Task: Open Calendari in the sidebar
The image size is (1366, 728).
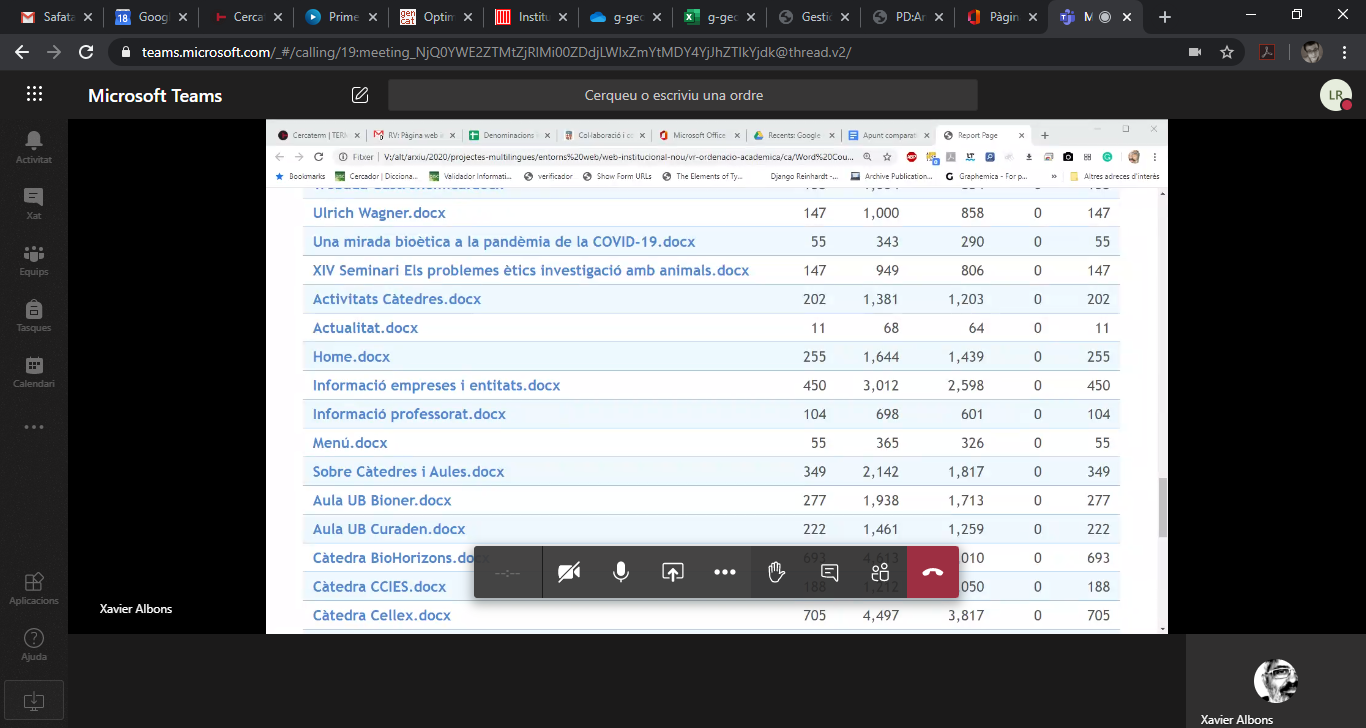Action: [x=34, y=371]
